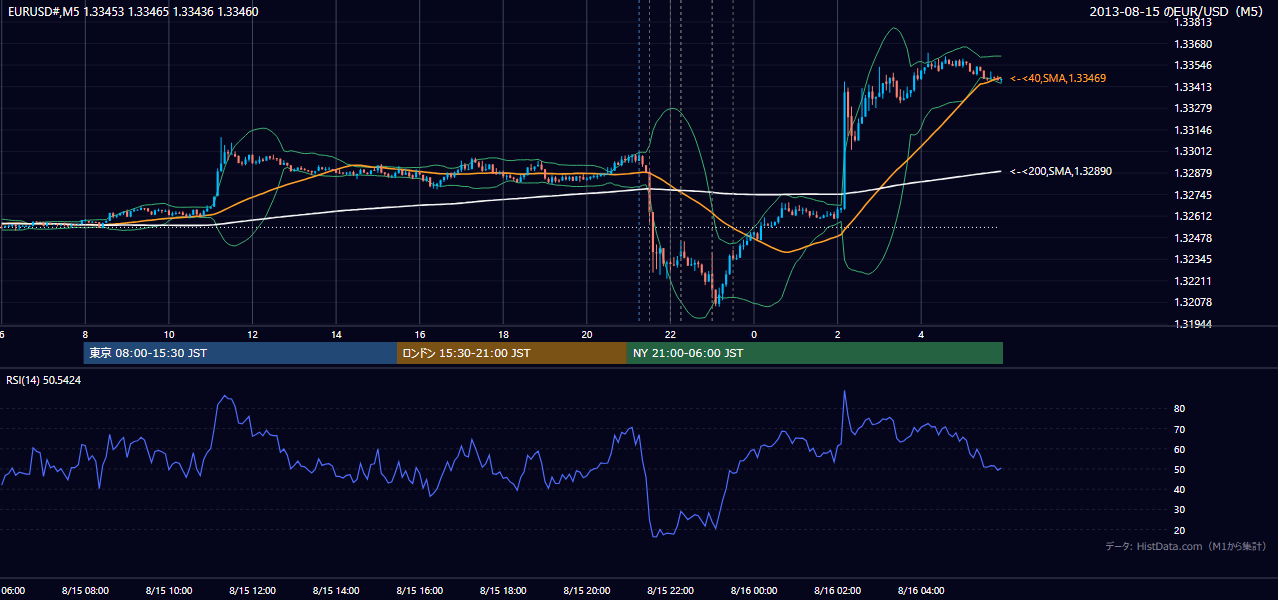Click the RSI(14) 50.5424 indicator label
The width and height of the screenshot is (1278, 600).
click(44, 380)
